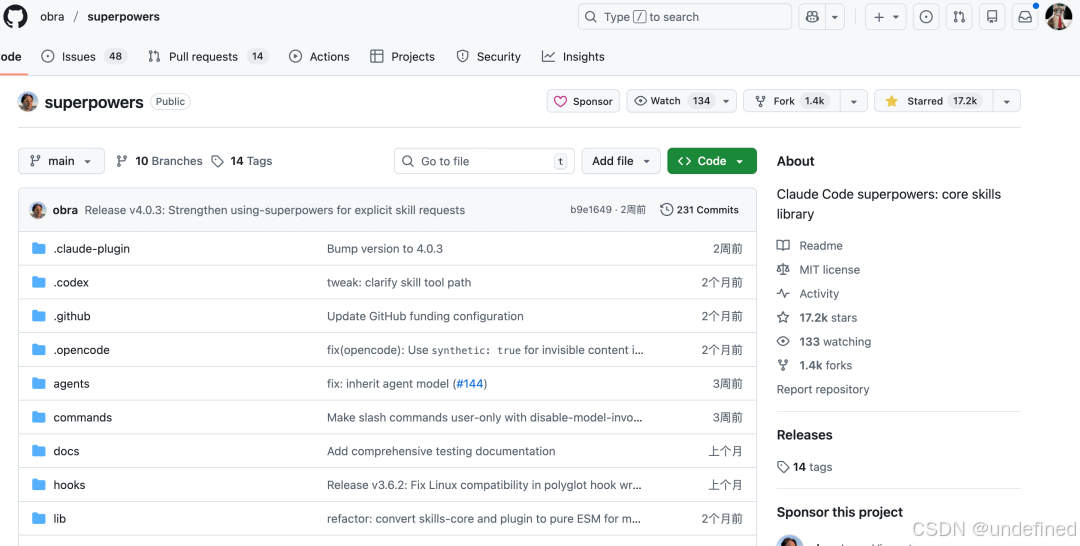This screenshot has height=546, width=1080.
Task: Switch to the Projects tab
Action: 402,56
